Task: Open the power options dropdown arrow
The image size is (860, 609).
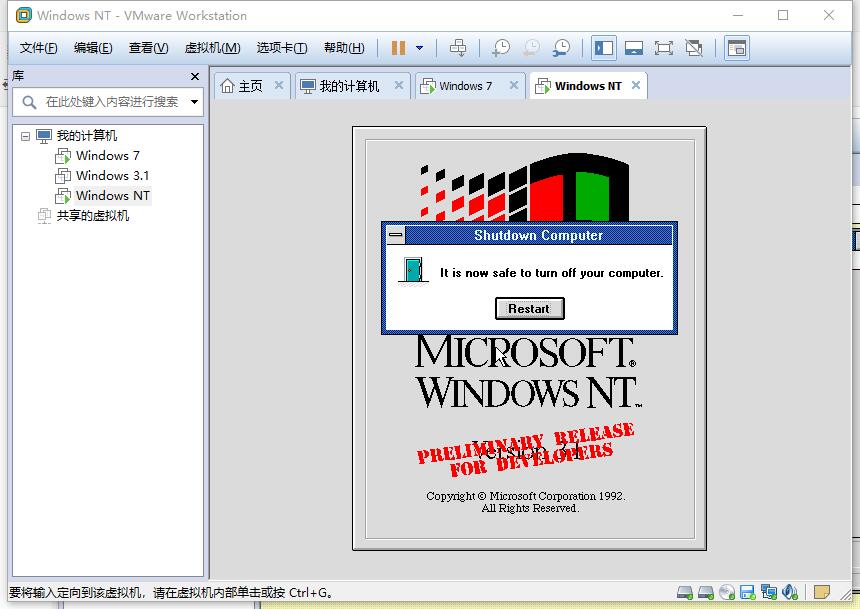Action: (x=420, y=48)
